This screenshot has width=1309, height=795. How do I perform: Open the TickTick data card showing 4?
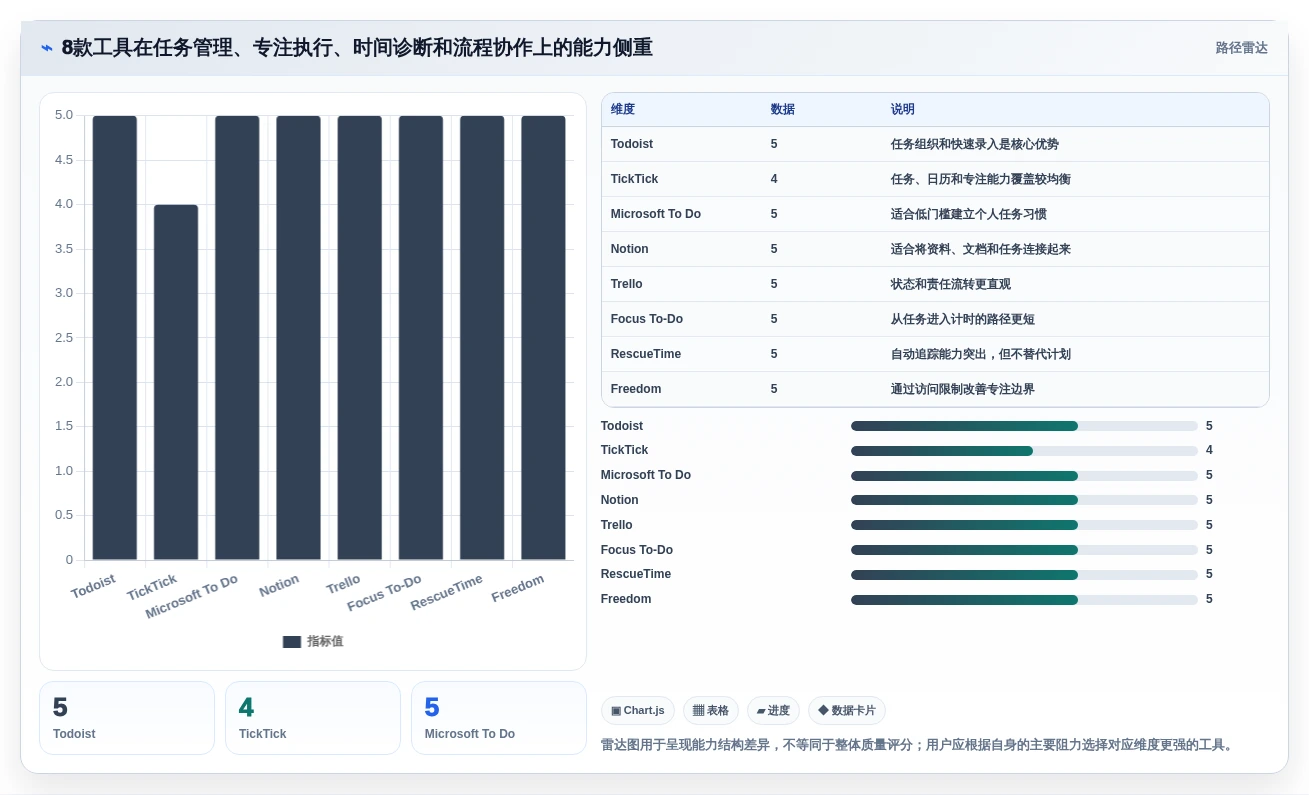[313, 718]
